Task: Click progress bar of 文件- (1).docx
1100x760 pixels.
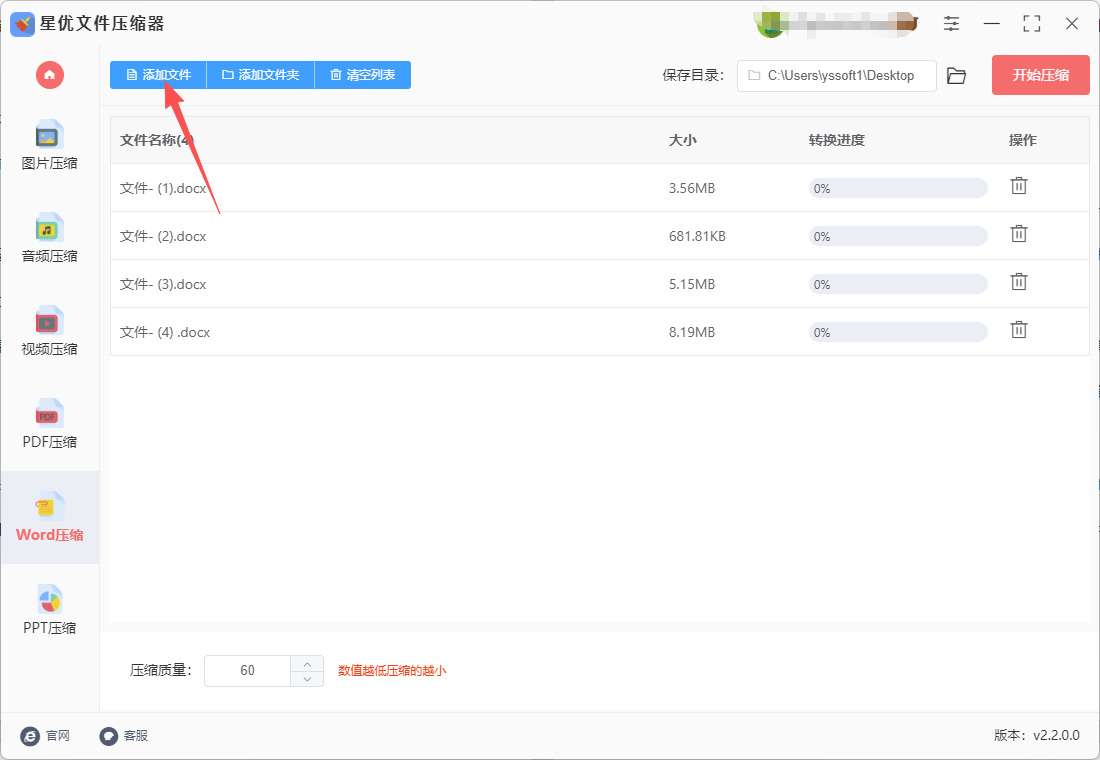Action: pyautogui.click(x=898, y=188)
